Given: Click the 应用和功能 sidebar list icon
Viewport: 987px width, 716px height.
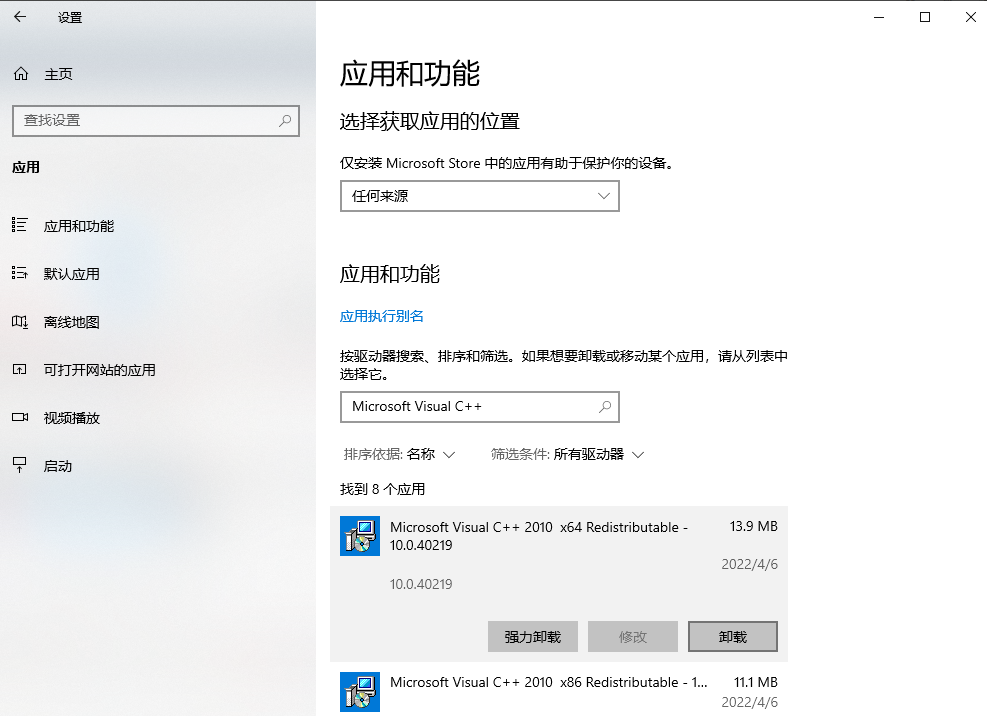Looking at the screenshot, I should (x=19, y=226).
